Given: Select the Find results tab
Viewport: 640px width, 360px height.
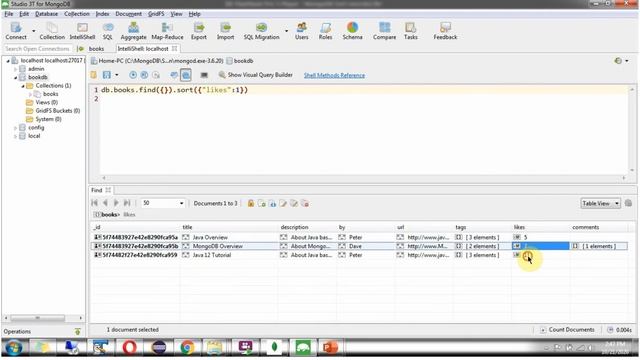Looking at the screenshot, I should click(x=97, y=190).
